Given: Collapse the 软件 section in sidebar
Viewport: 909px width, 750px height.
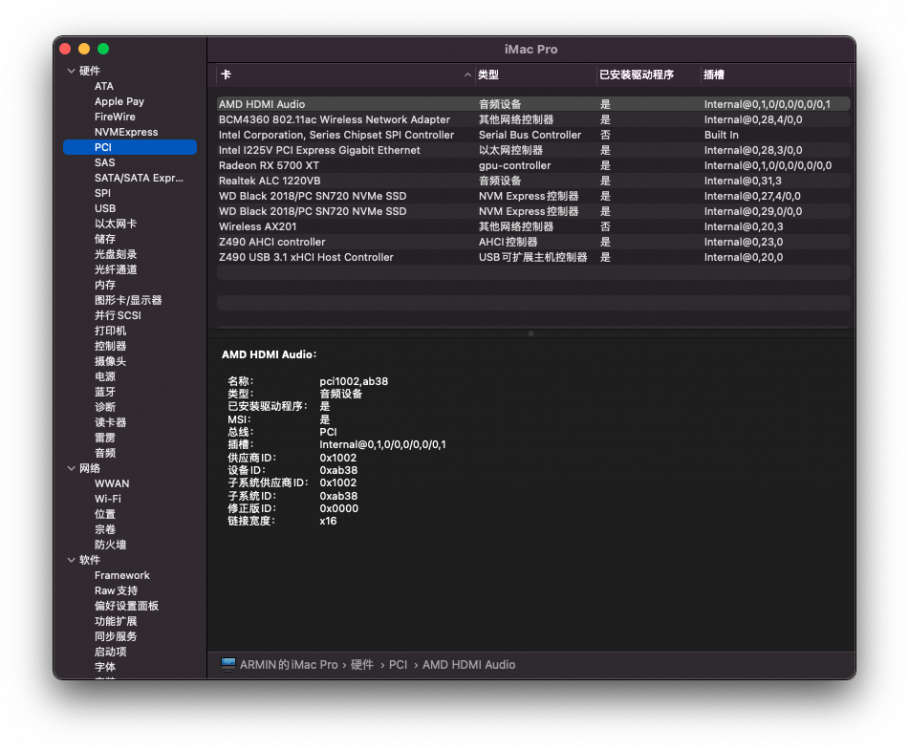Looking at the screenshot, I should pos(71,560).
